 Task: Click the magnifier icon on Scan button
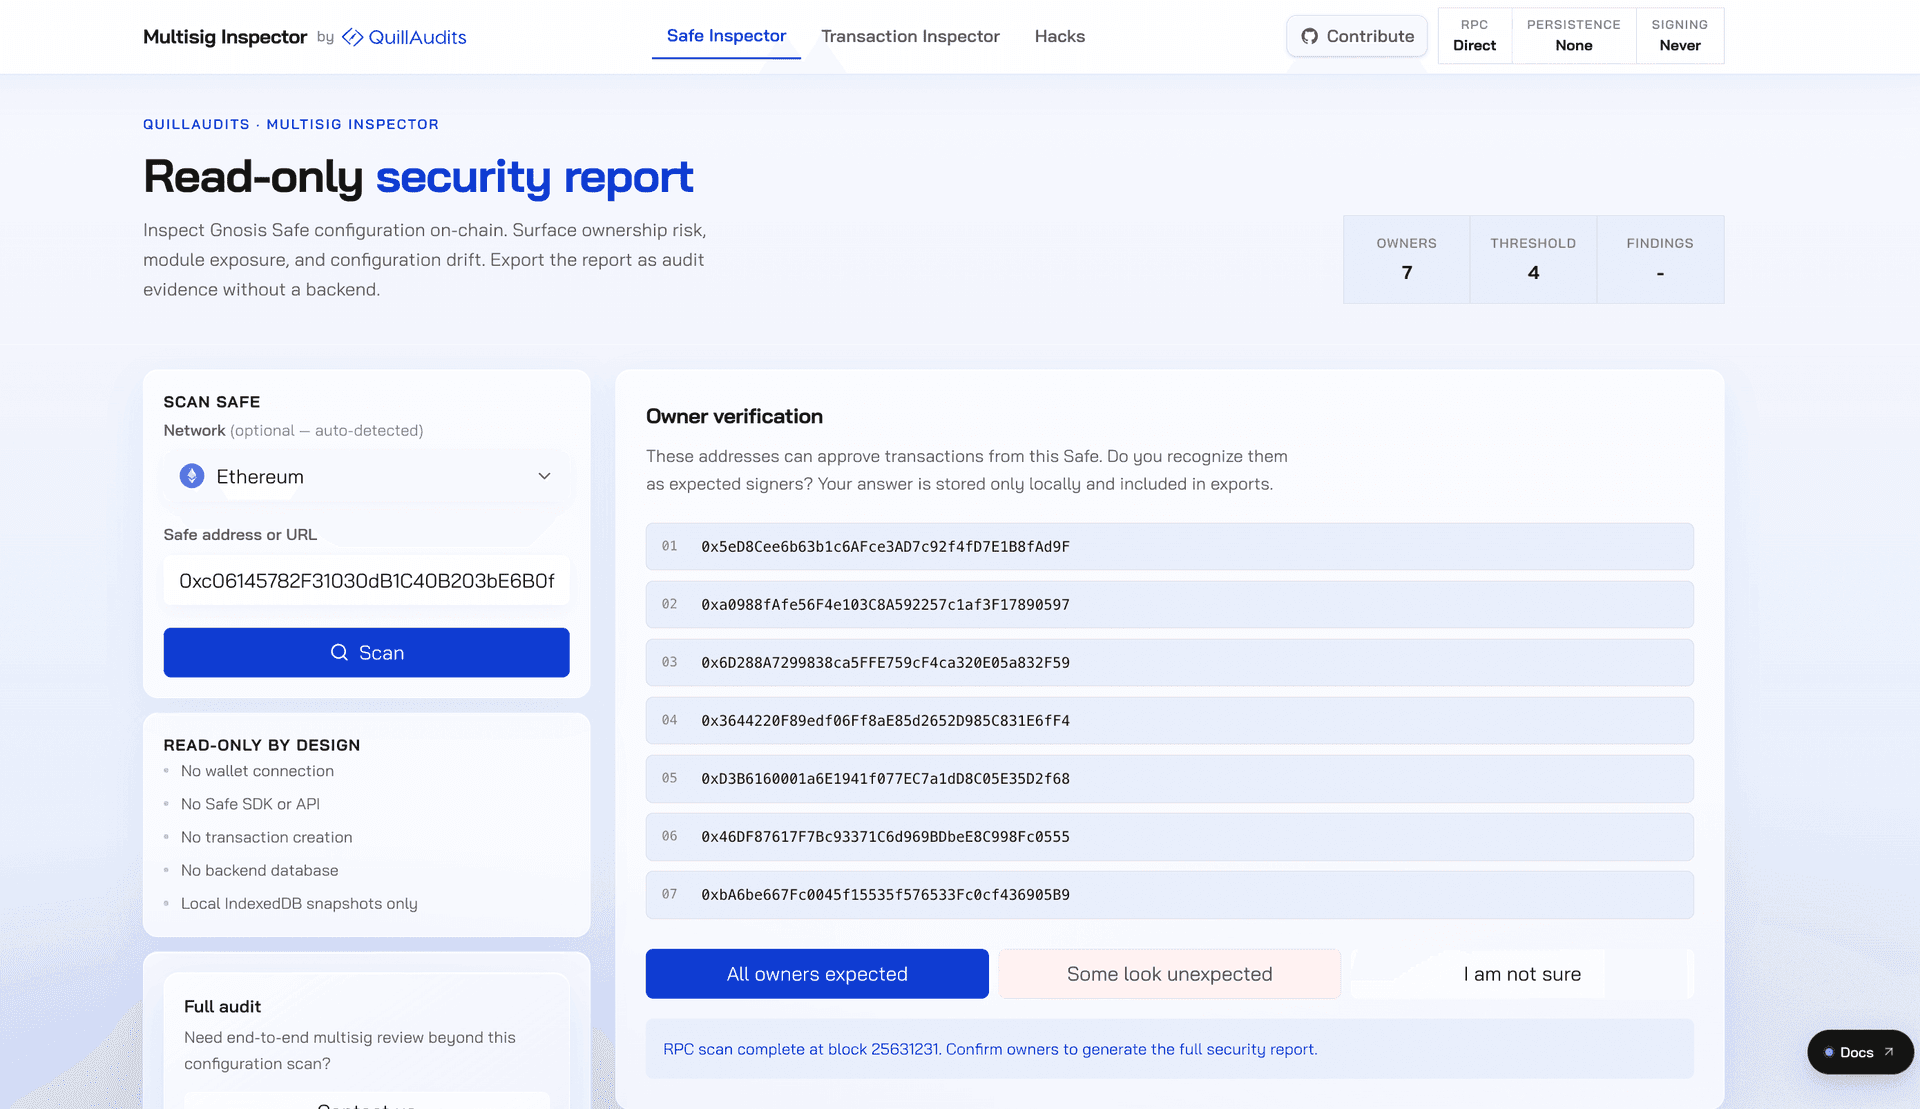339,652
